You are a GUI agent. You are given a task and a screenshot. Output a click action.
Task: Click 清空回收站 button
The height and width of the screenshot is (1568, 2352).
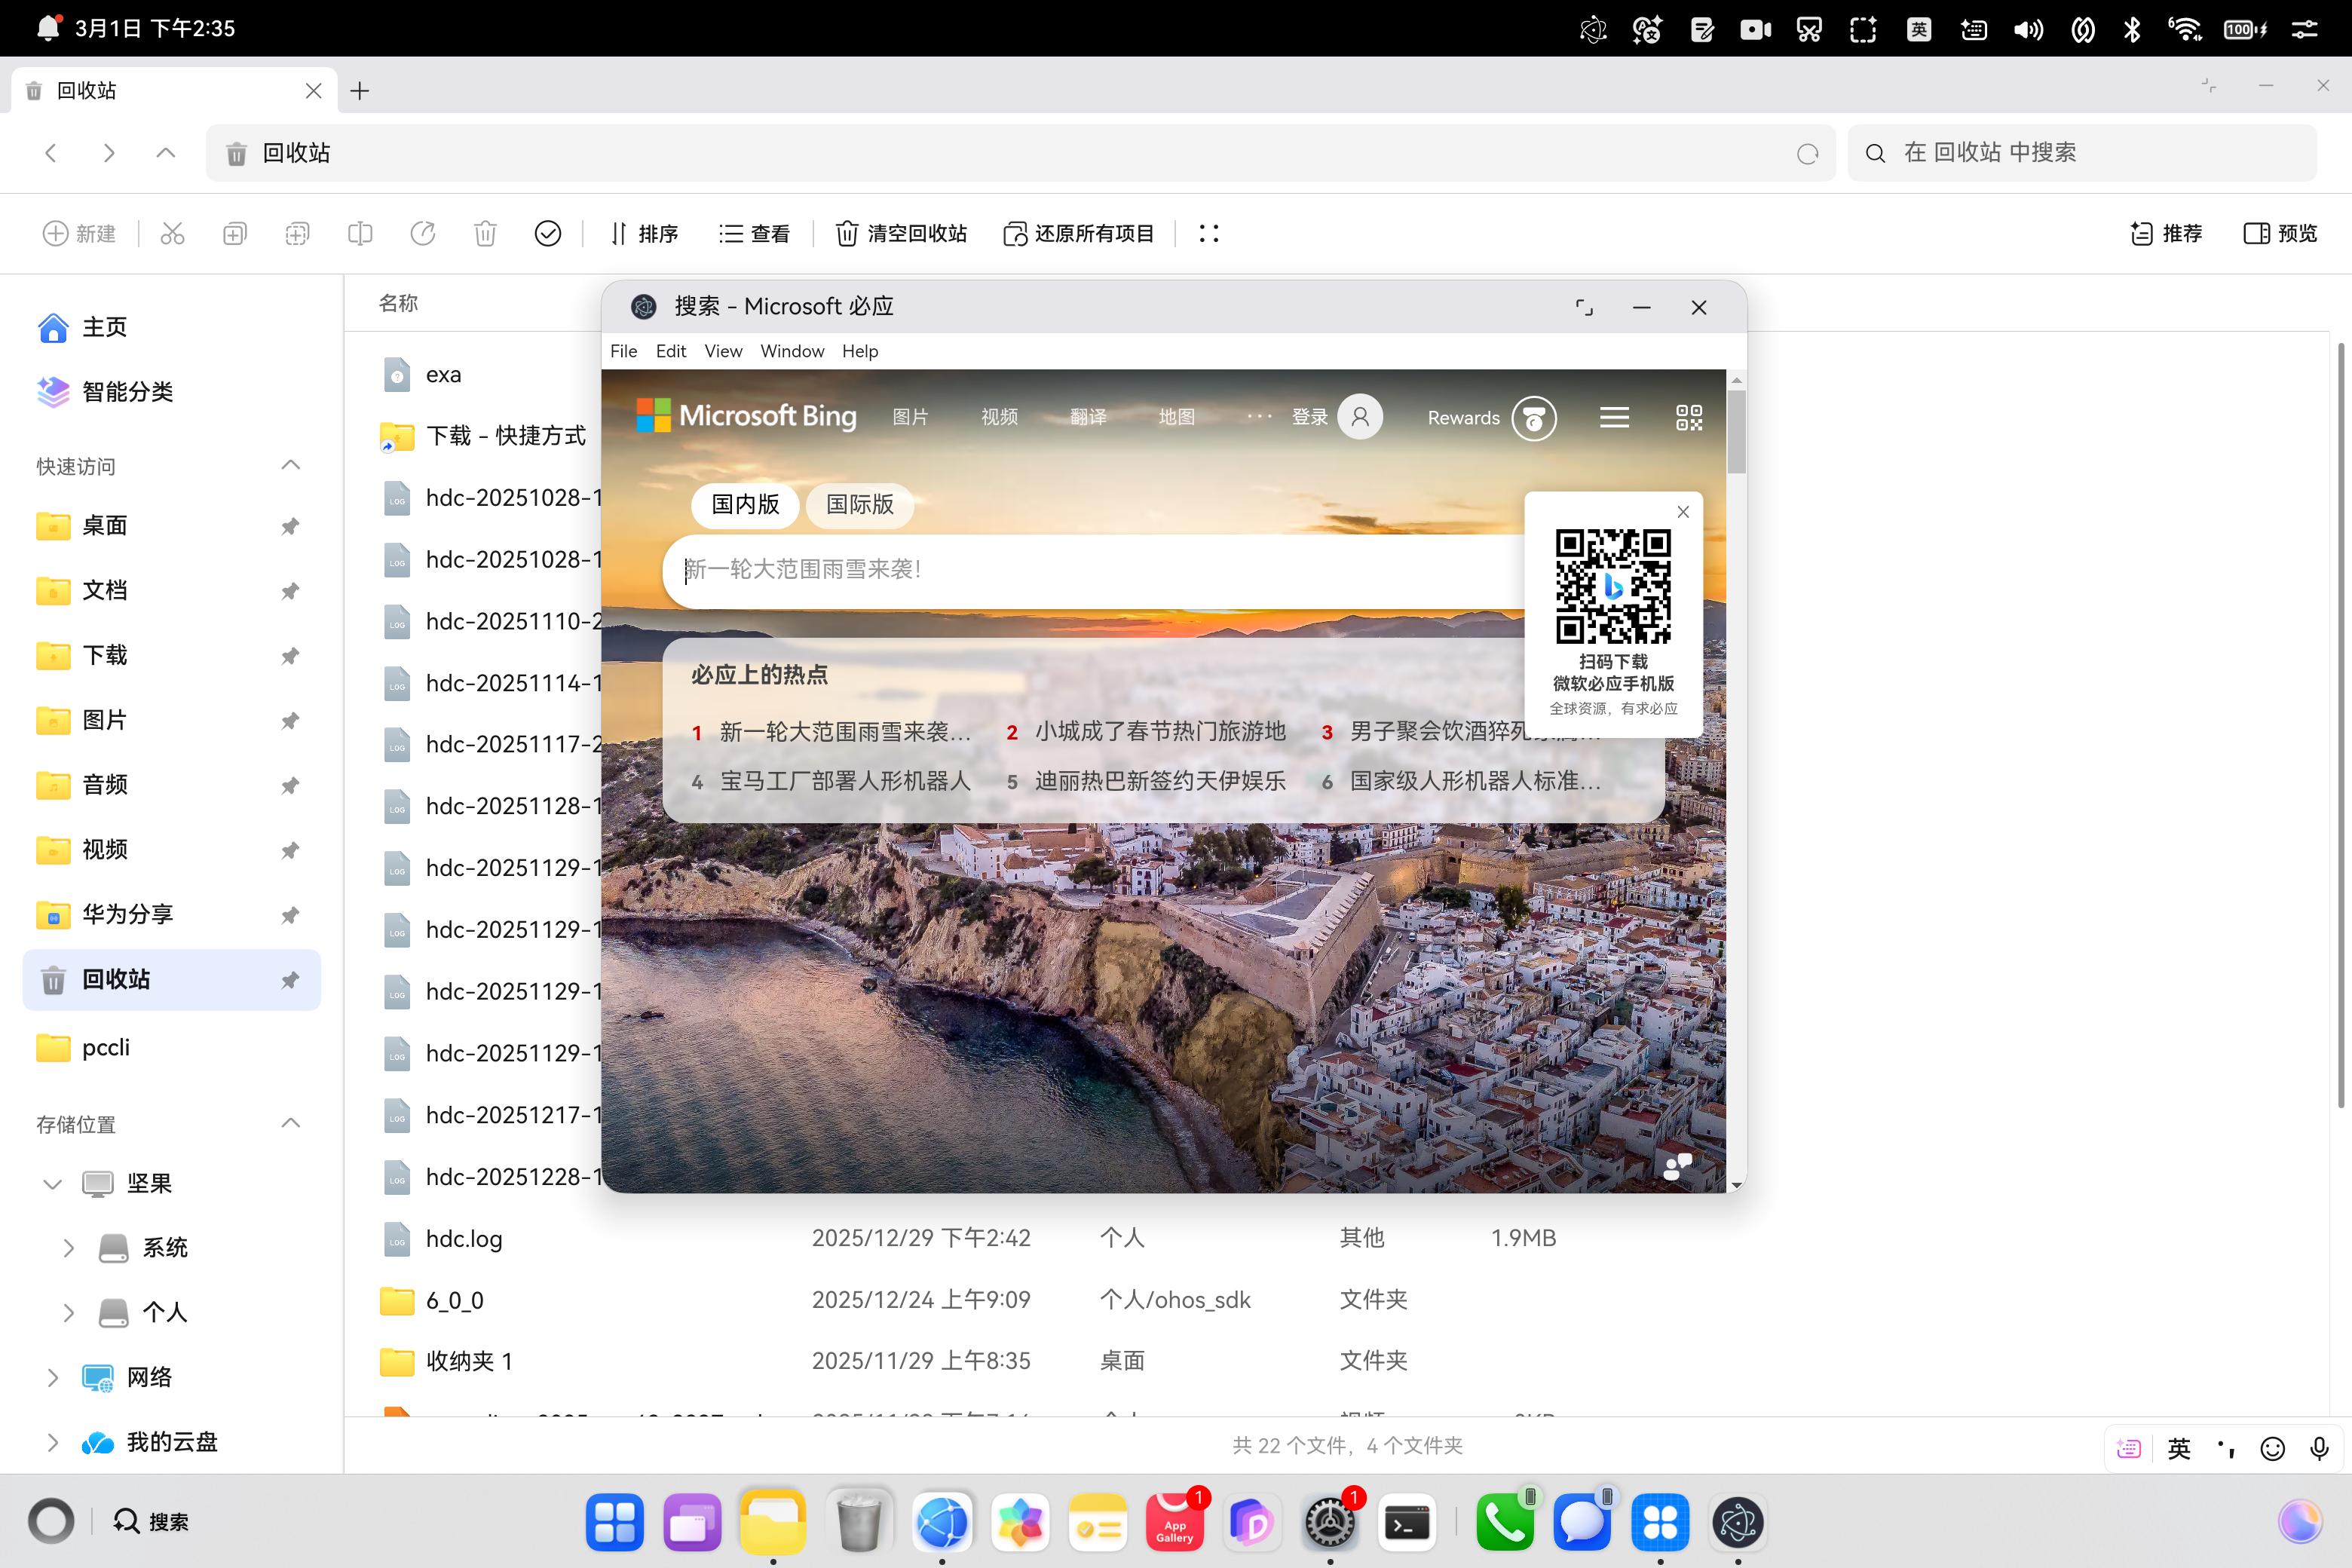(x=901, y=233)
